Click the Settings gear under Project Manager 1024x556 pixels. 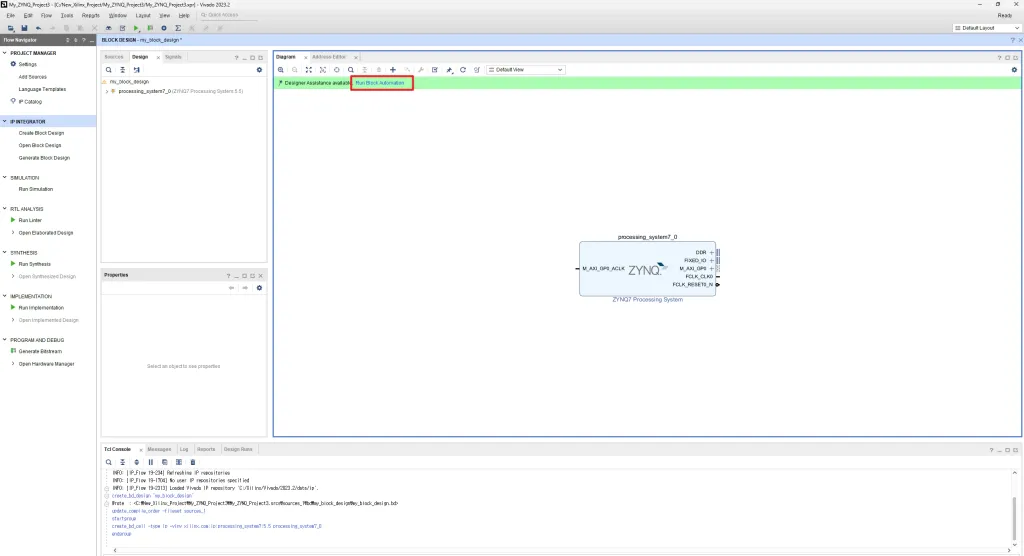[x=13, y=64]
